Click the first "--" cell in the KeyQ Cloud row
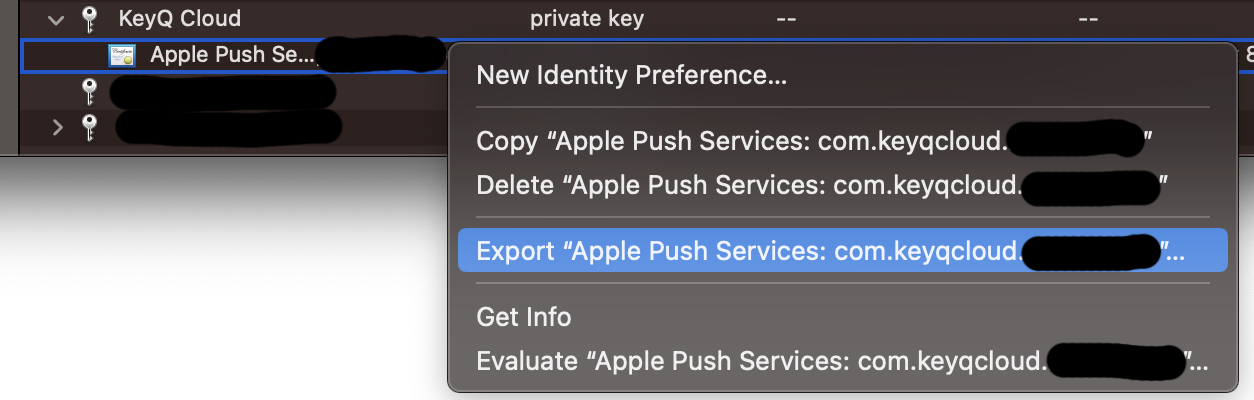Image resolution: width=1254 pixels, height=400 pixels. (x=788, y=18)
